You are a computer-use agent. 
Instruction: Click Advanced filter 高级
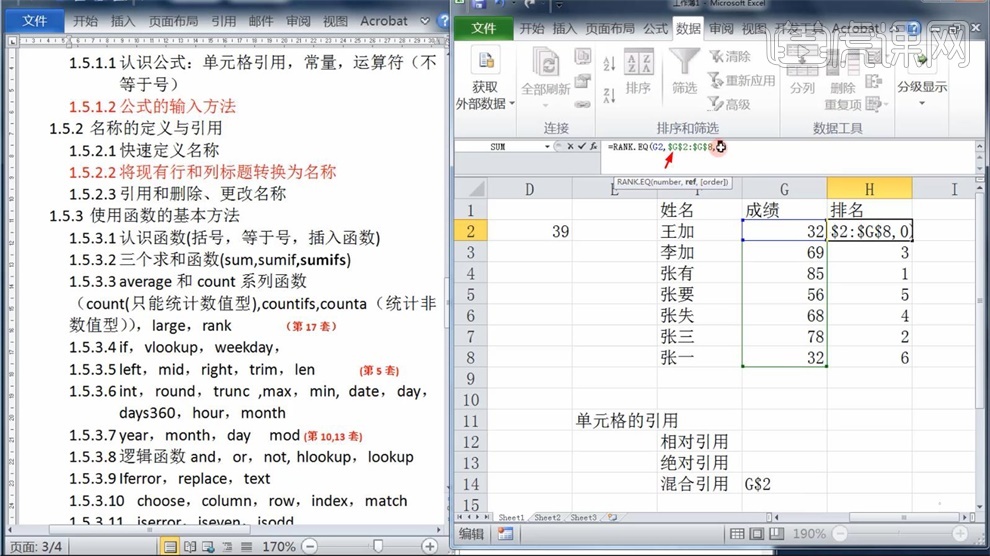click(x=729, y=104)
